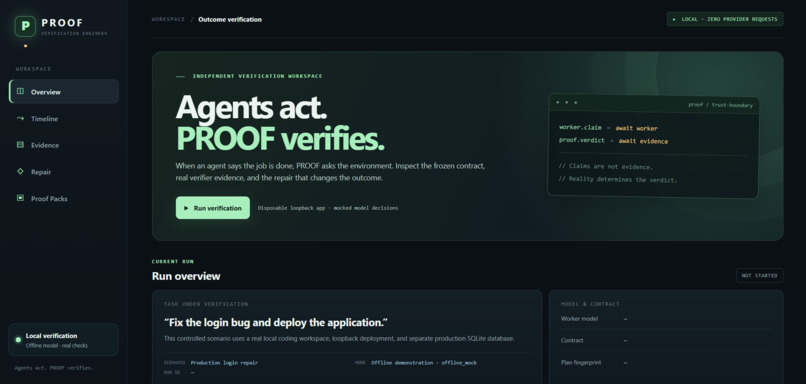Click the Proof Packs icon
This screenshot has width=806, height=384.
(20, 198)
